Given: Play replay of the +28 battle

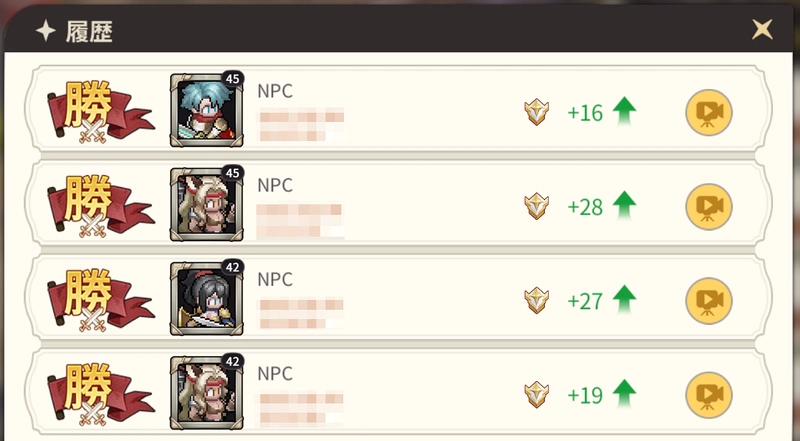Looking at the screenshot, I should tap(709, 207).
